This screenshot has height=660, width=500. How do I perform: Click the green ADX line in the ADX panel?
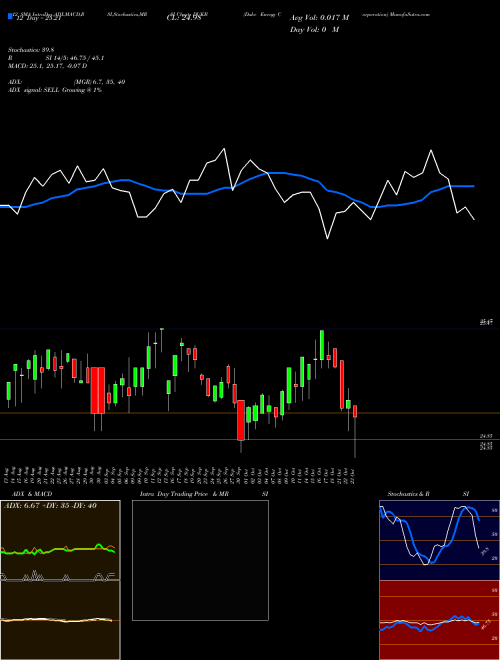[x=58, y=550]
